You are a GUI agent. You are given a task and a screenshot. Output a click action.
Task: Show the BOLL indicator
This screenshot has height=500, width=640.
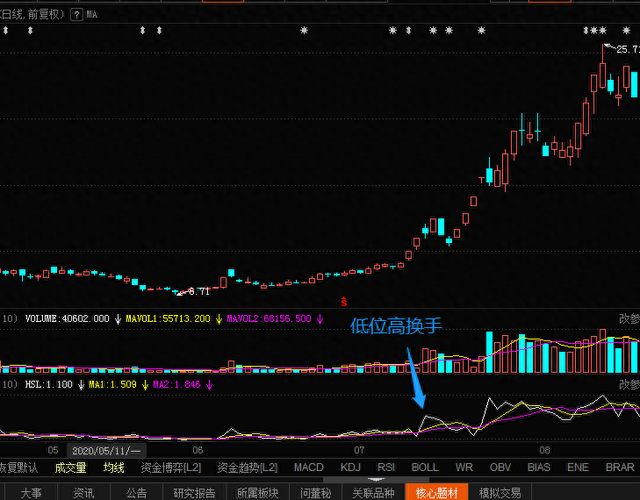click(x=425, y=467)
